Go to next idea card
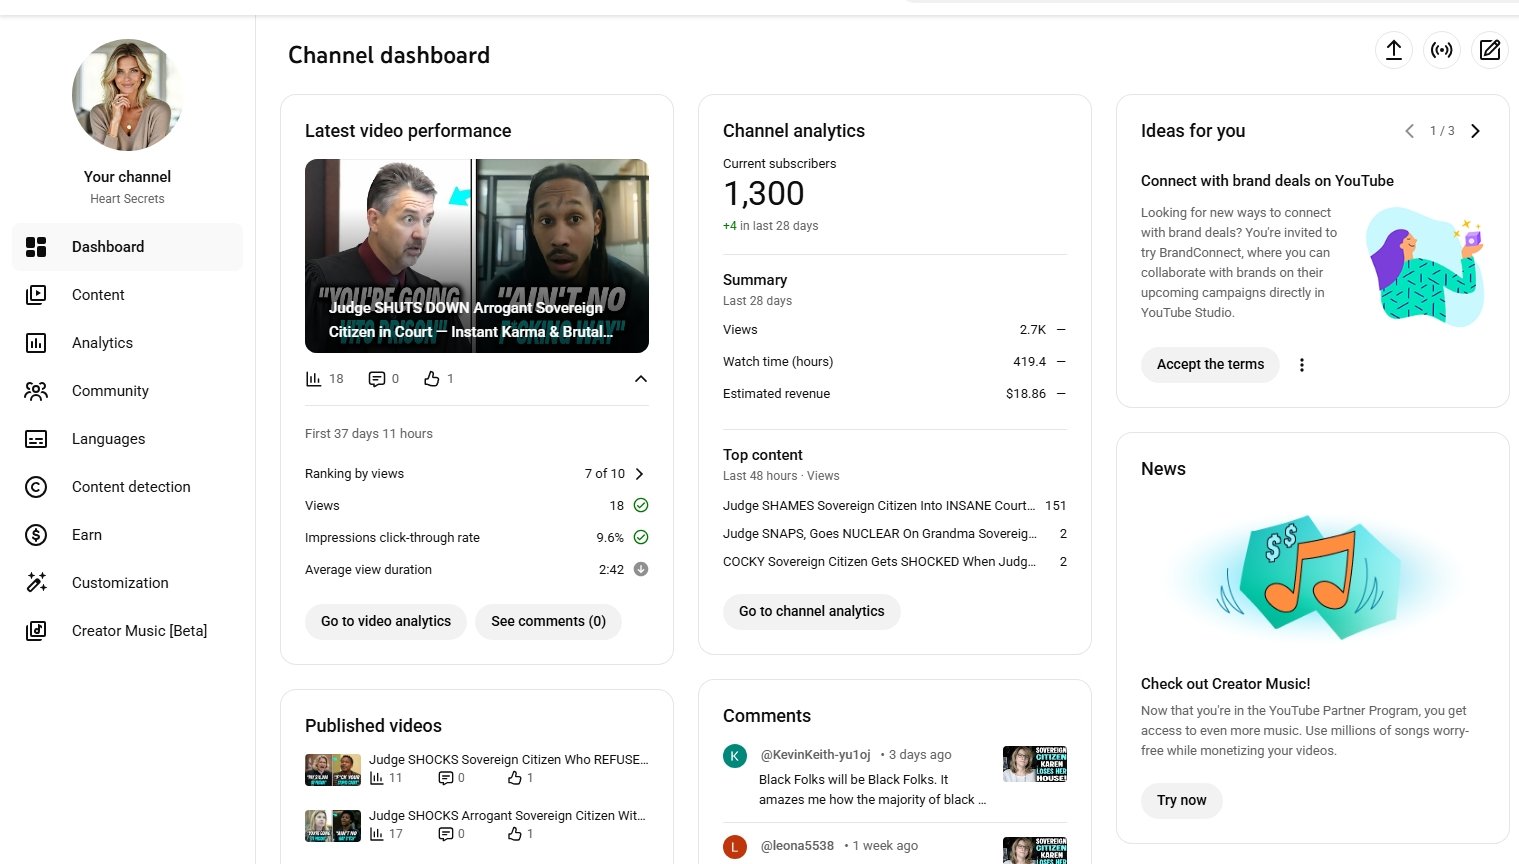Image resolution: width=1519 pixels, height=864 pixels. click(1475, 131)
